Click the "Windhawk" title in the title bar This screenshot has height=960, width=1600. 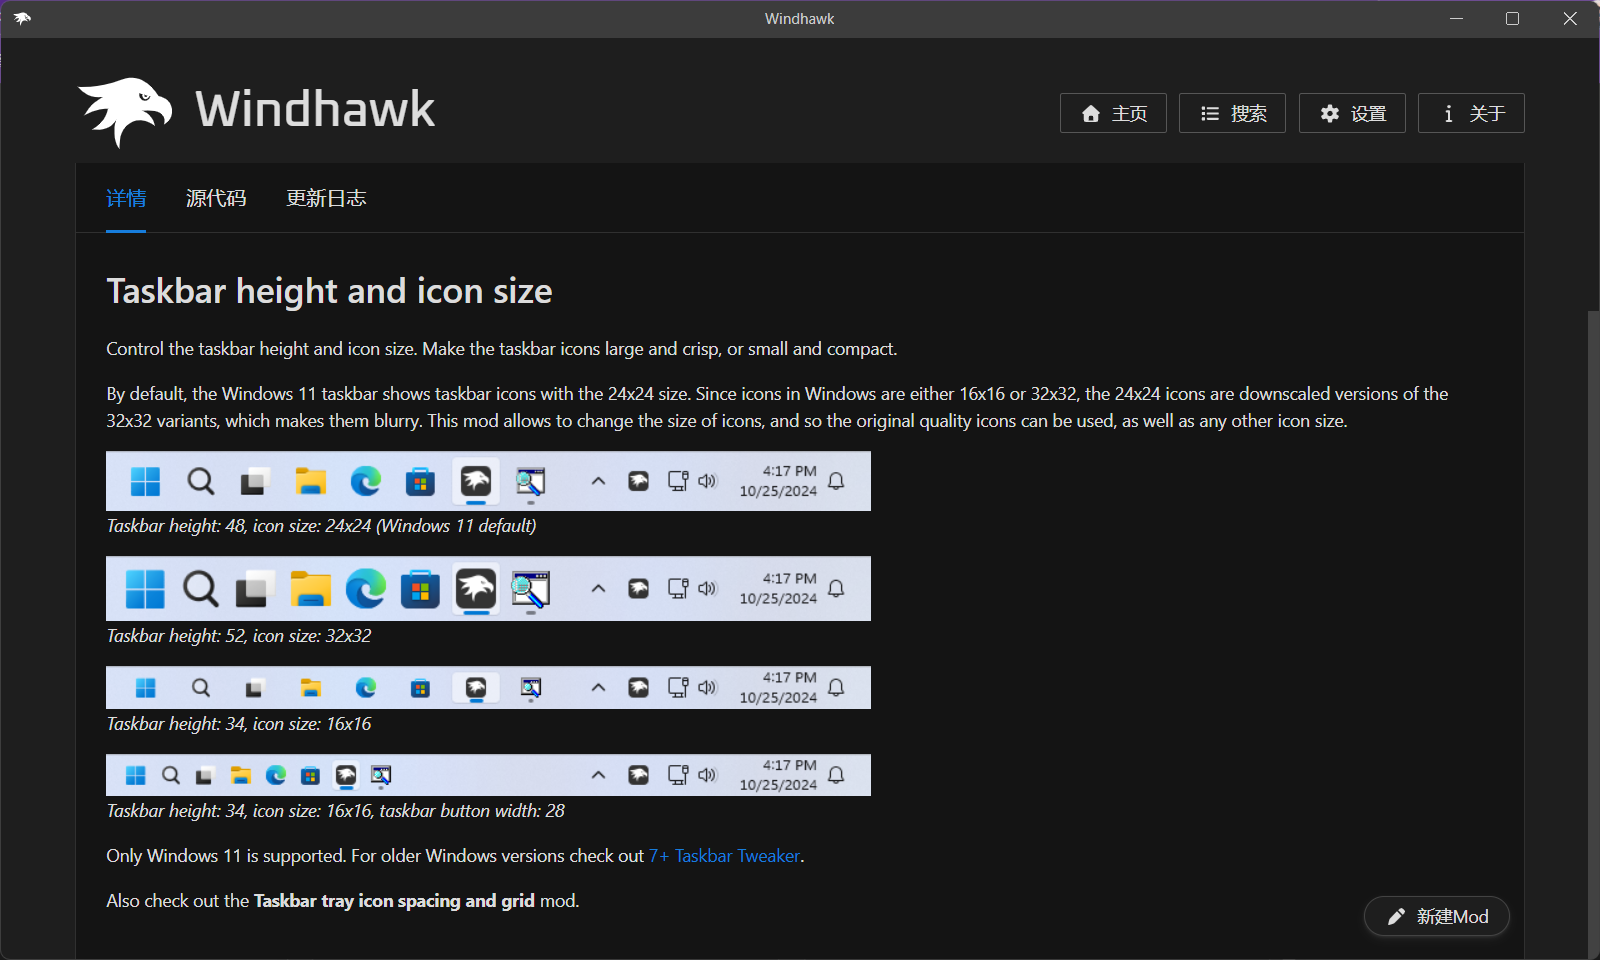coord(799,19)
